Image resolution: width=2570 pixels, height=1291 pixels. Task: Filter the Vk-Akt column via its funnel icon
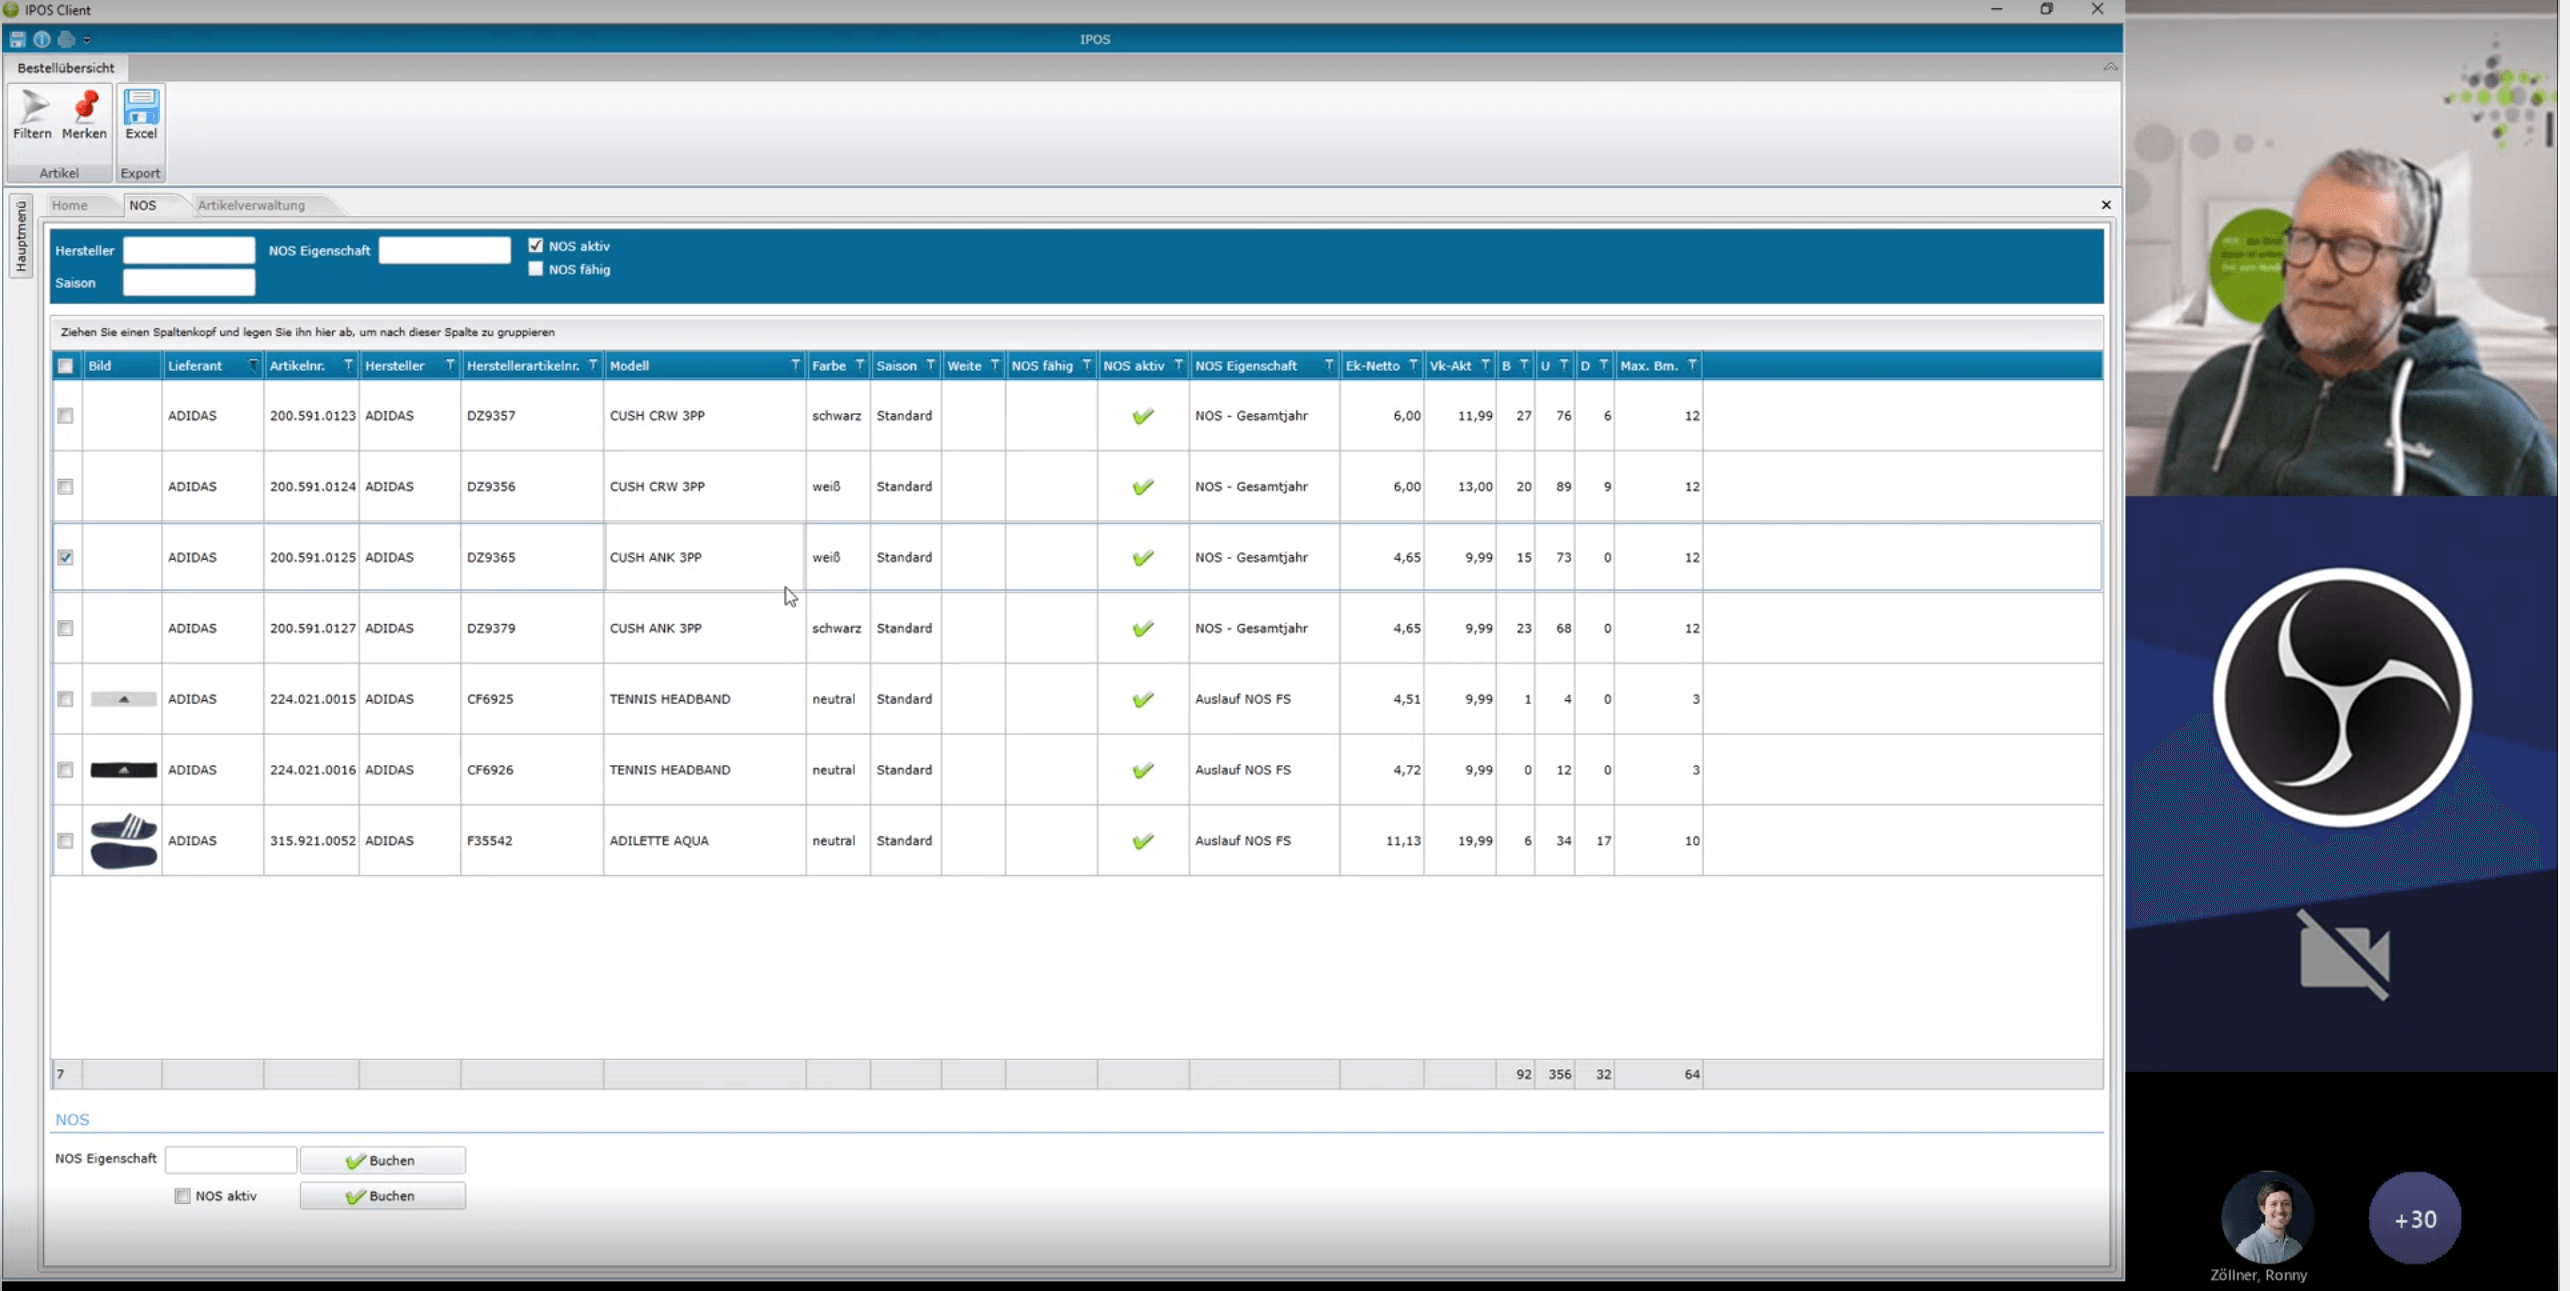click(1485, 365)
